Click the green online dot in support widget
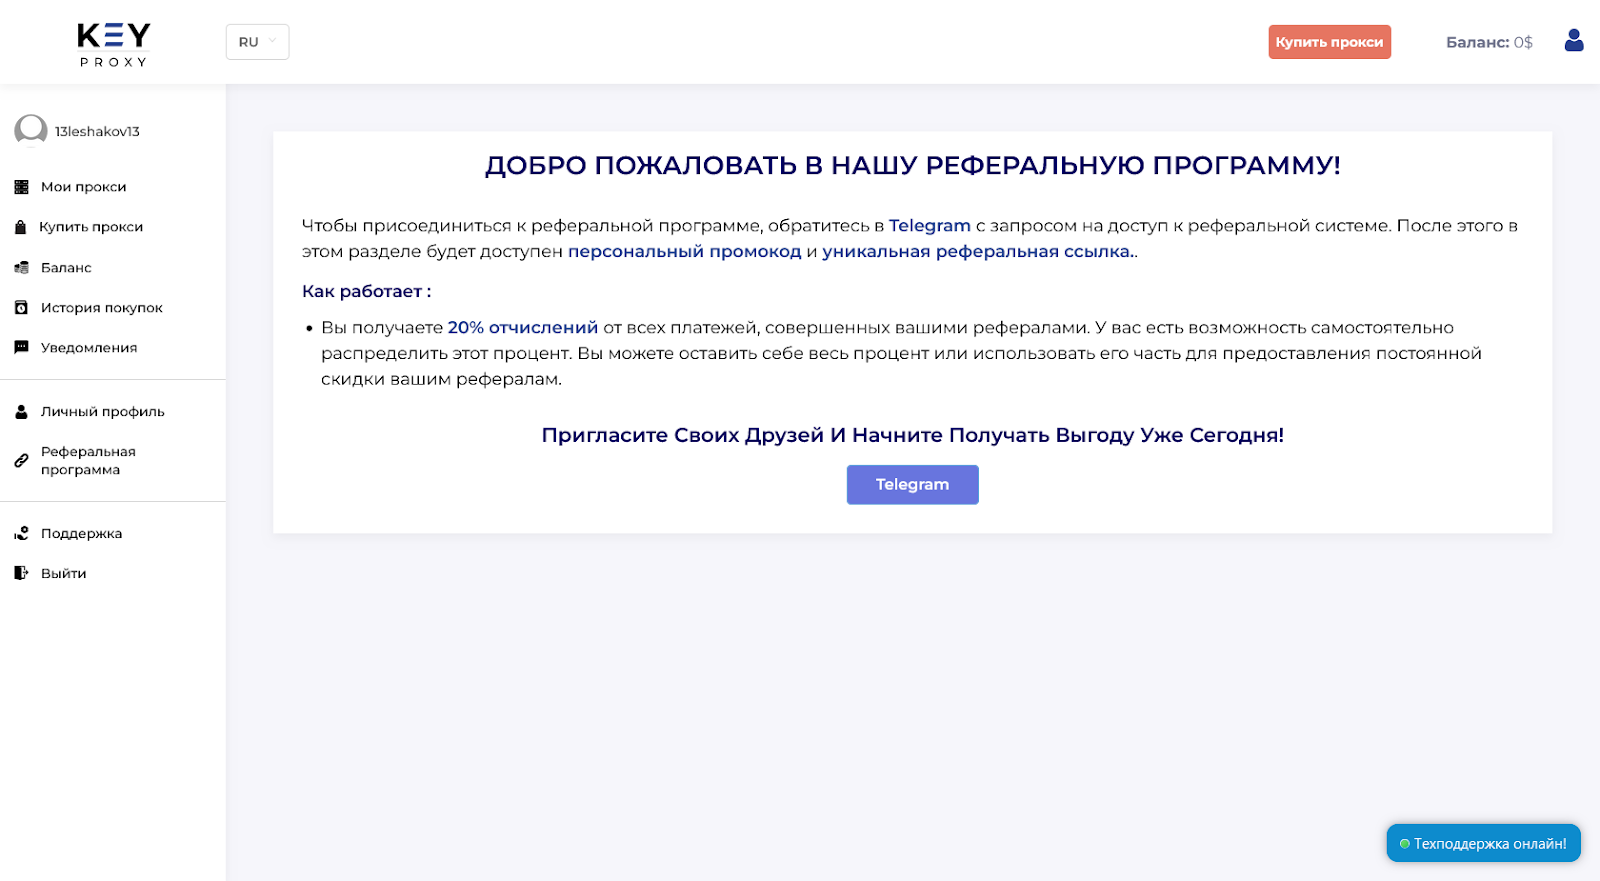The height and width of the screenshot is (881, 1600). coord(1404,844)
